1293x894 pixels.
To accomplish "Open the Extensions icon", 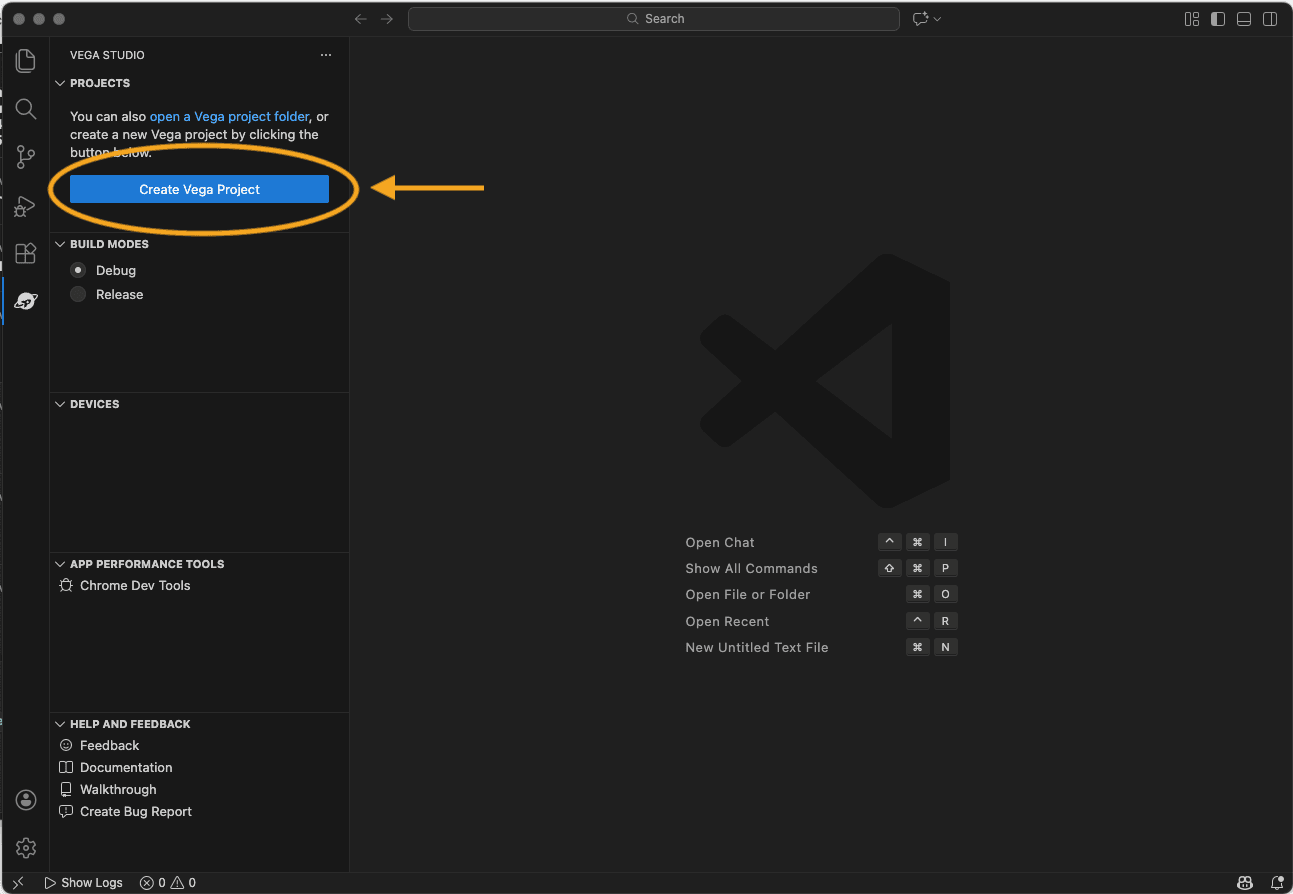I will point(25,253).
